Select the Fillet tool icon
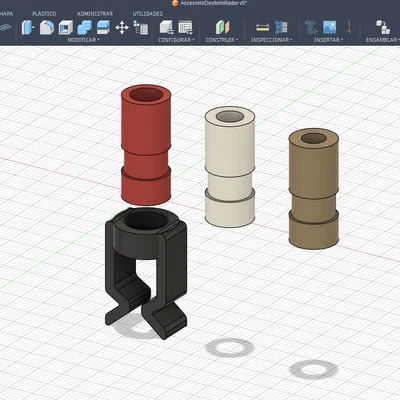The width and height of the screenshot is (400, 400). tap(47, 27)
